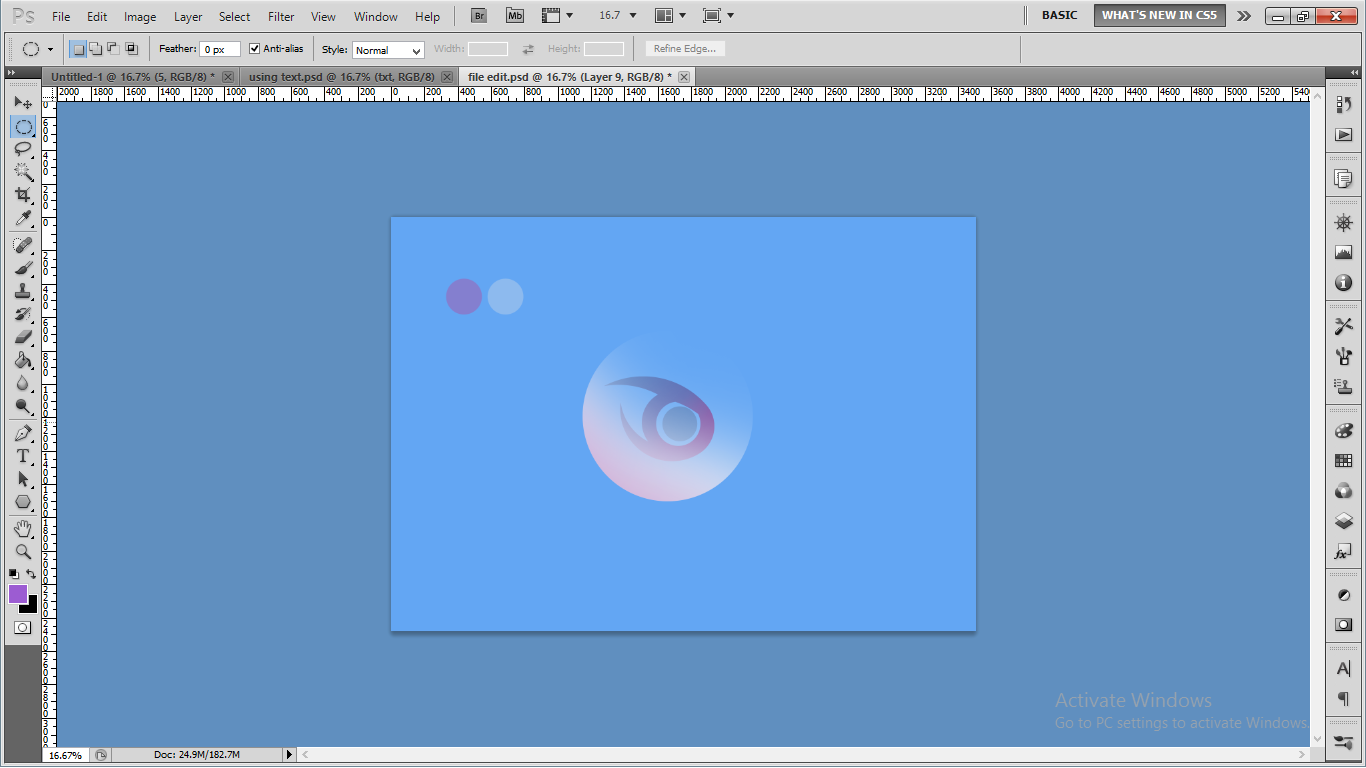Select the Brush tool
This screenshot has height=768, width=1366.
[22, 268]
